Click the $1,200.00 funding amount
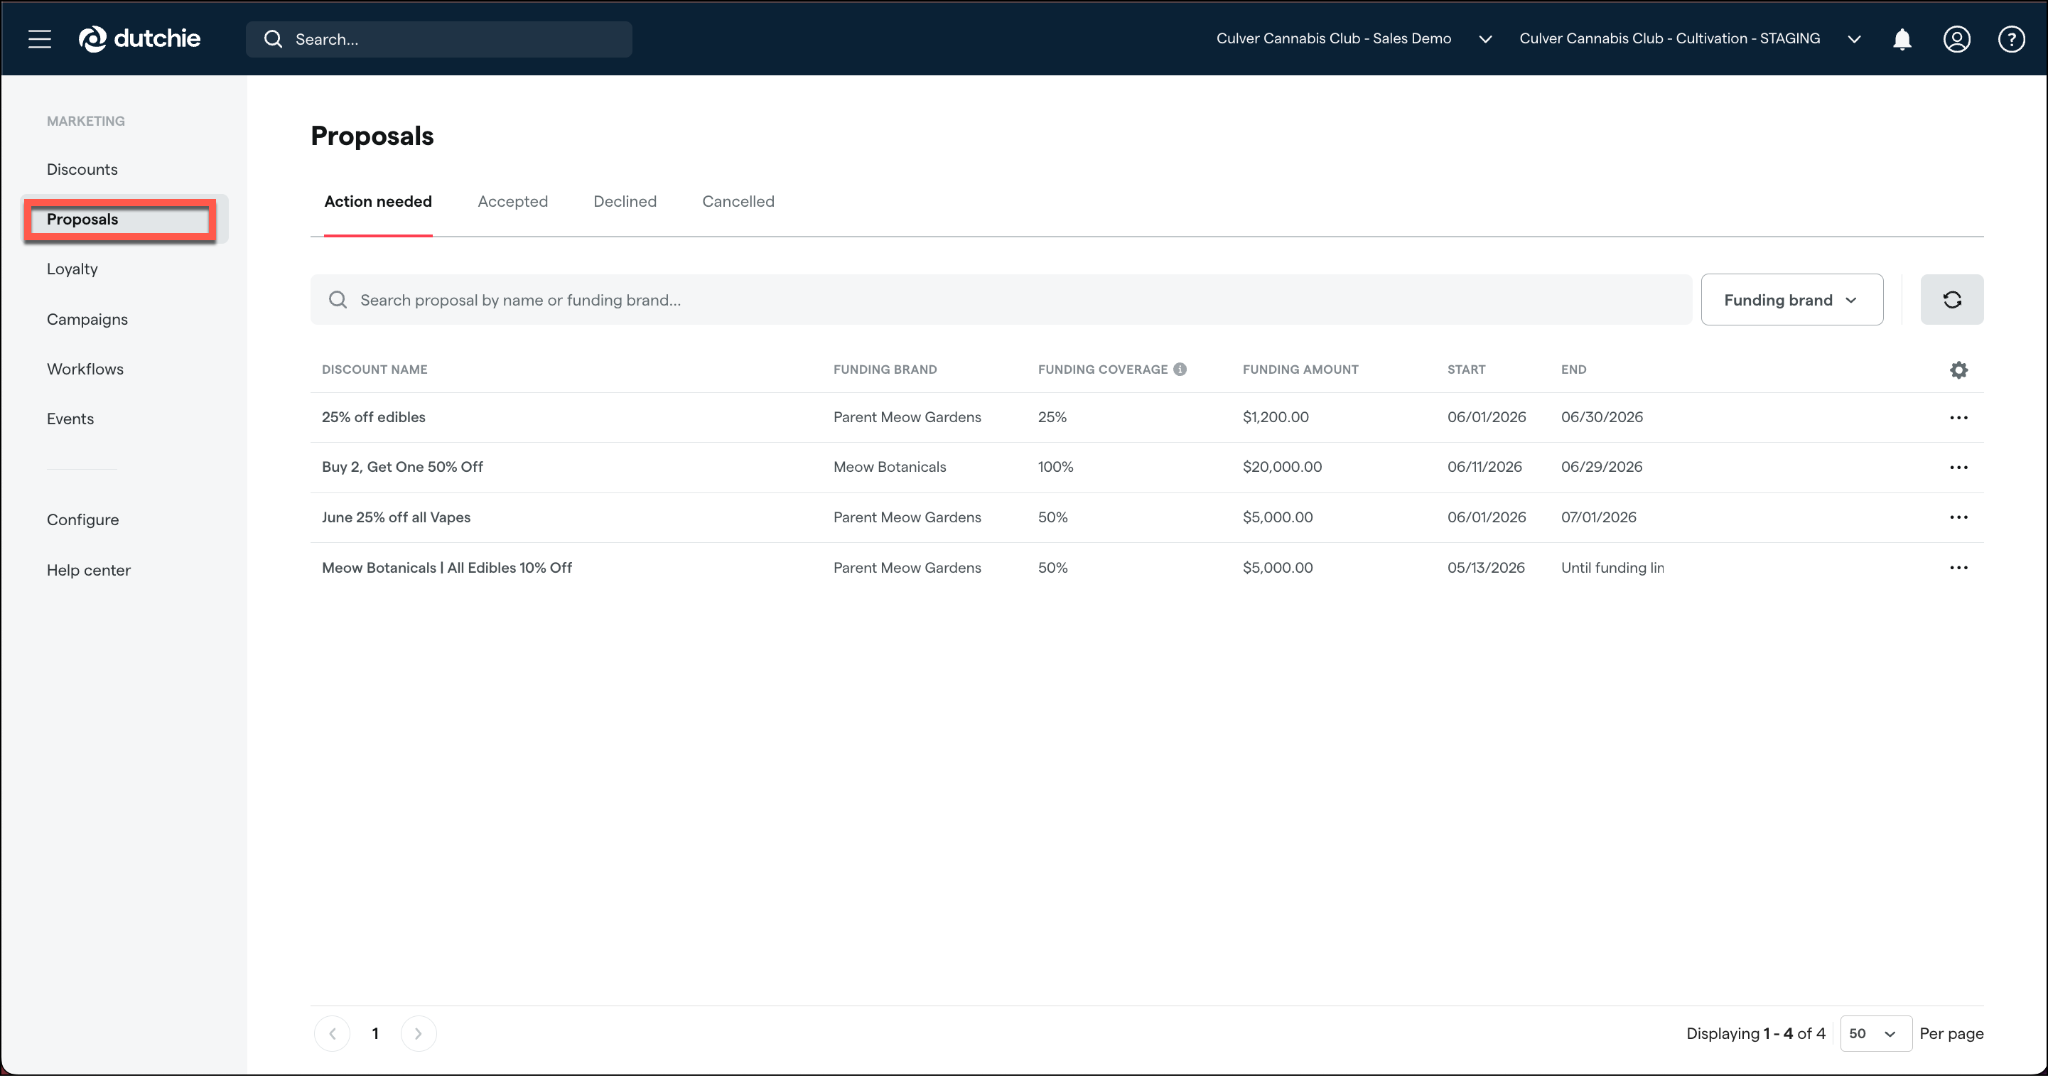This screenshot has width=2048, height=1076. tap(1276, 417)
